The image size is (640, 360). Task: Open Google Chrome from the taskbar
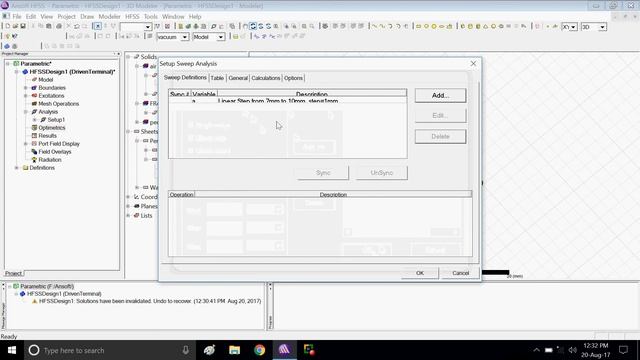click(x=260, y=350)
